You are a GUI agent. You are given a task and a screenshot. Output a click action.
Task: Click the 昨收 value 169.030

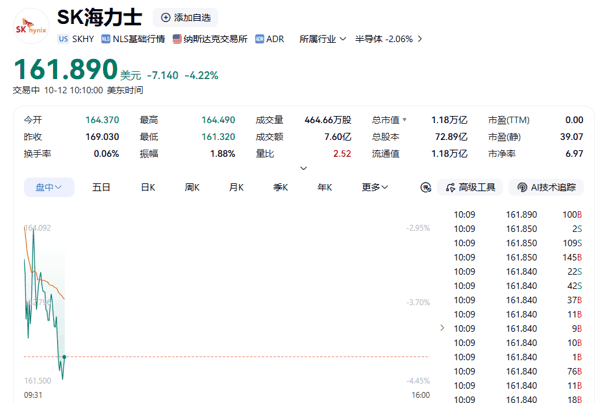tap(102, 137)
